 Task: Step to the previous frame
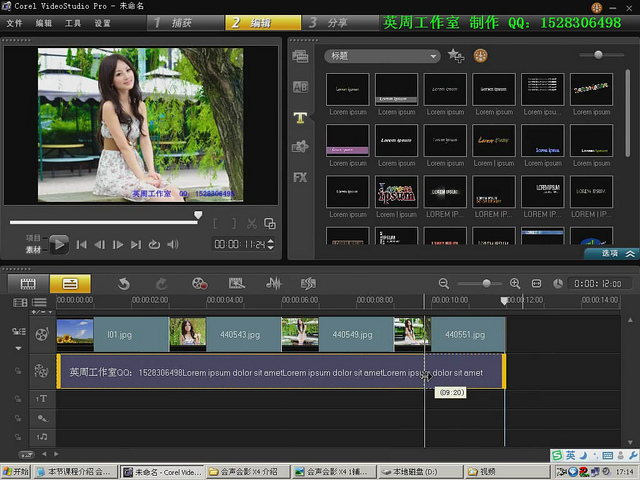[x=99, y=244]
